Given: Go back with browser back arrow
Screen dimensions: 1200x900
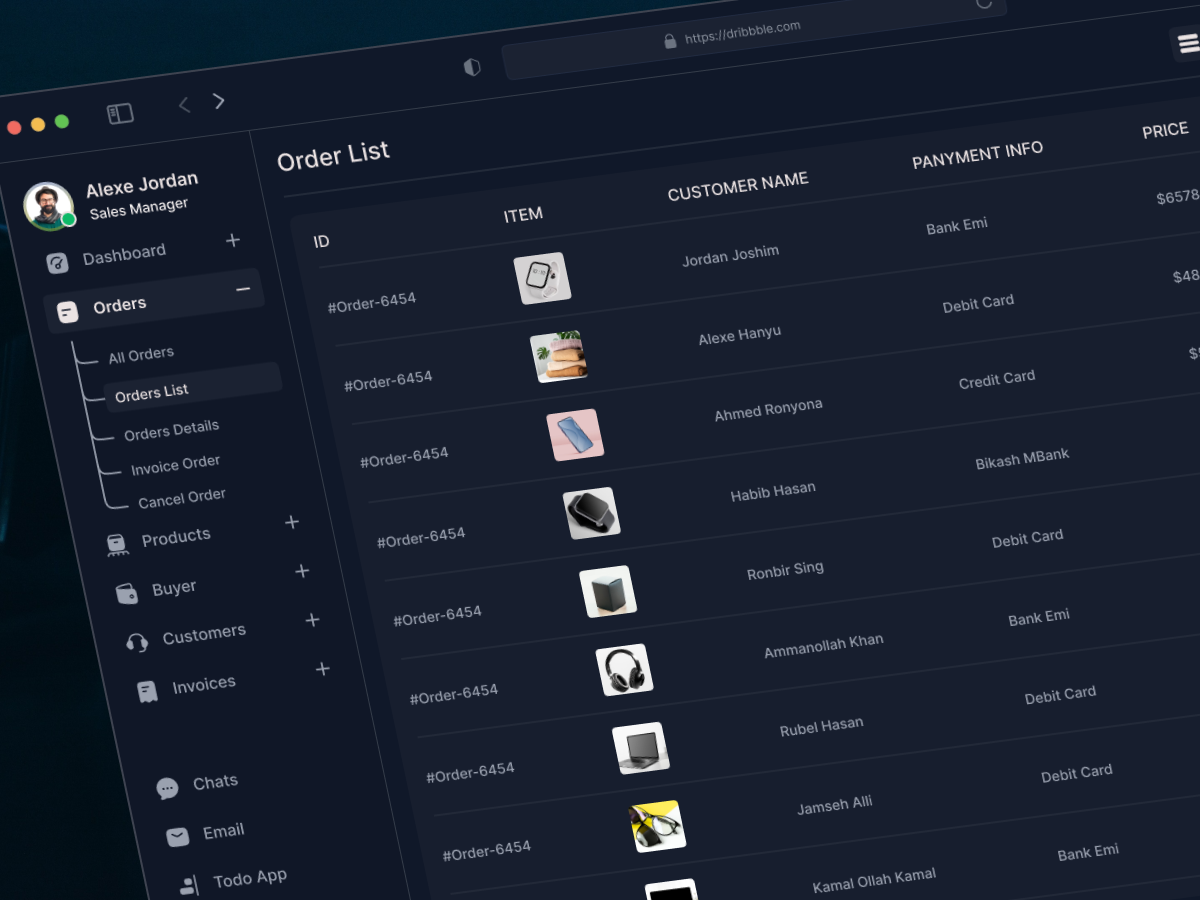Looking at the screenshot, I should pyautogui.click(x=184, y=105).
